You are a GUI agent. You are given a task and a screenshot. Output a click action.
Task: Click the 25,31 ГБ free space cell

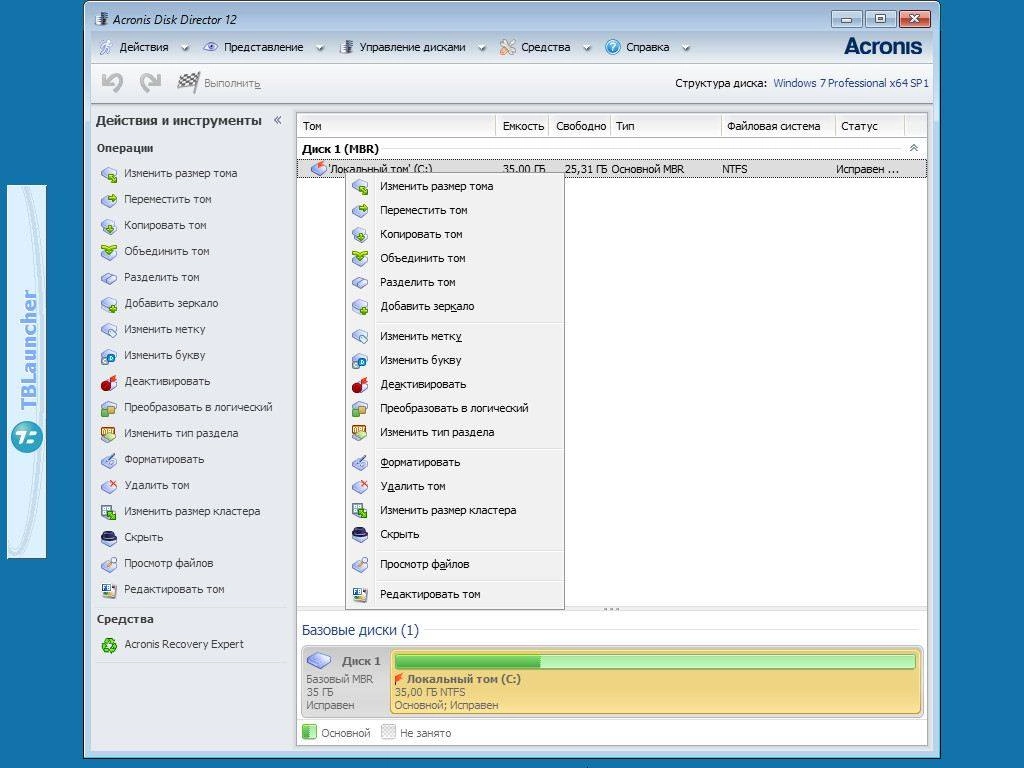click(585, 169)
